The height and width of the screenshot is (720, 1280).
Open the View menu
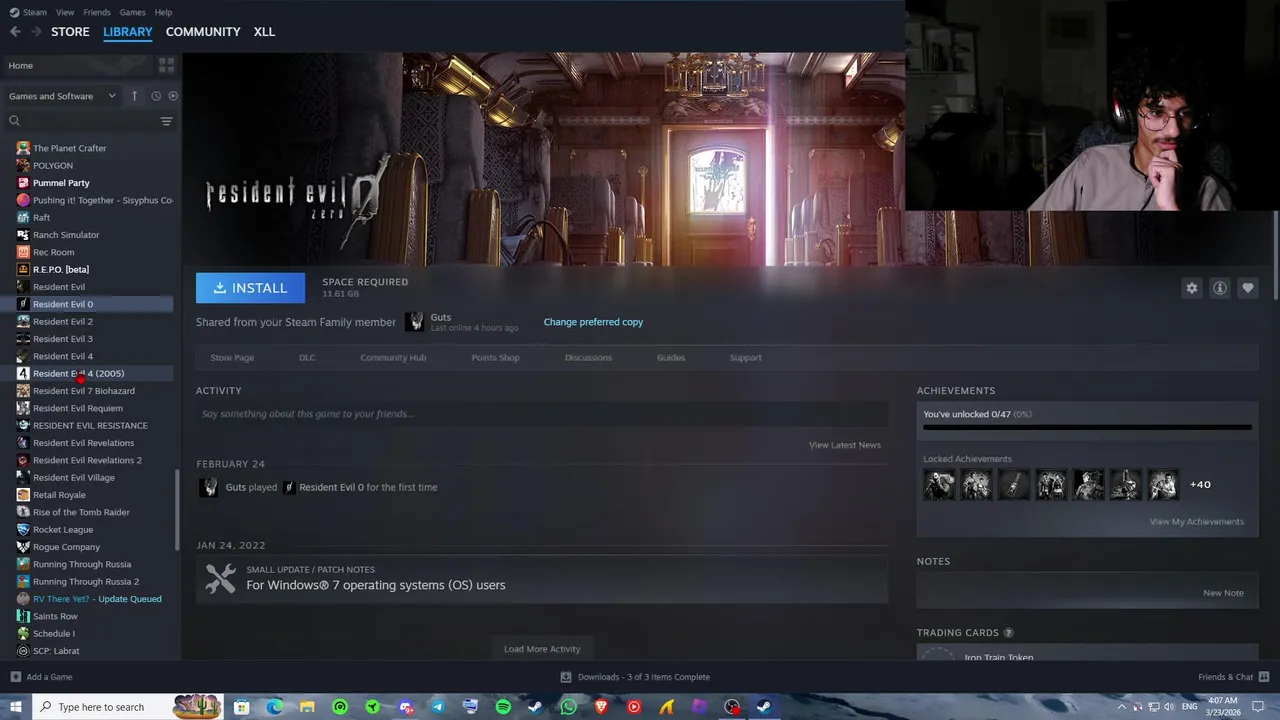pyautogui.click(x=65, y=12)
